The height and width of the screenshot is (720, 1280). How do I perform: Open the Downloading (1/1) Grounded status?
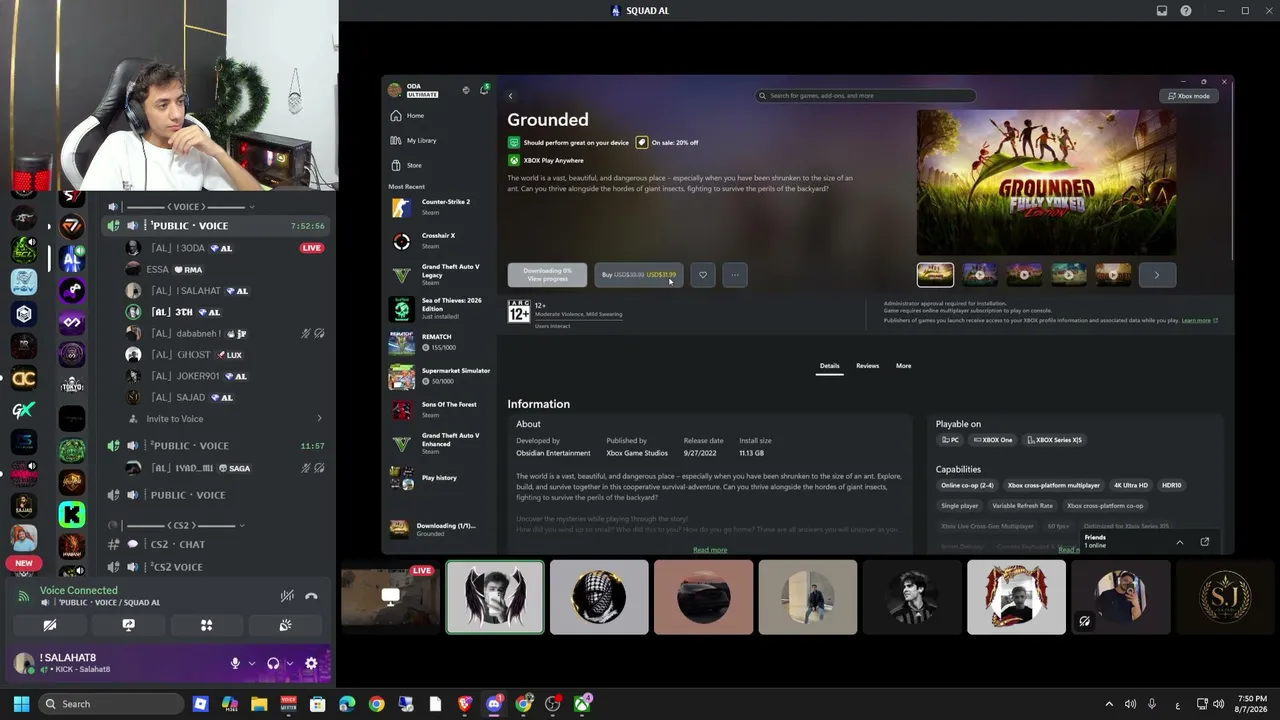(437, 530)
